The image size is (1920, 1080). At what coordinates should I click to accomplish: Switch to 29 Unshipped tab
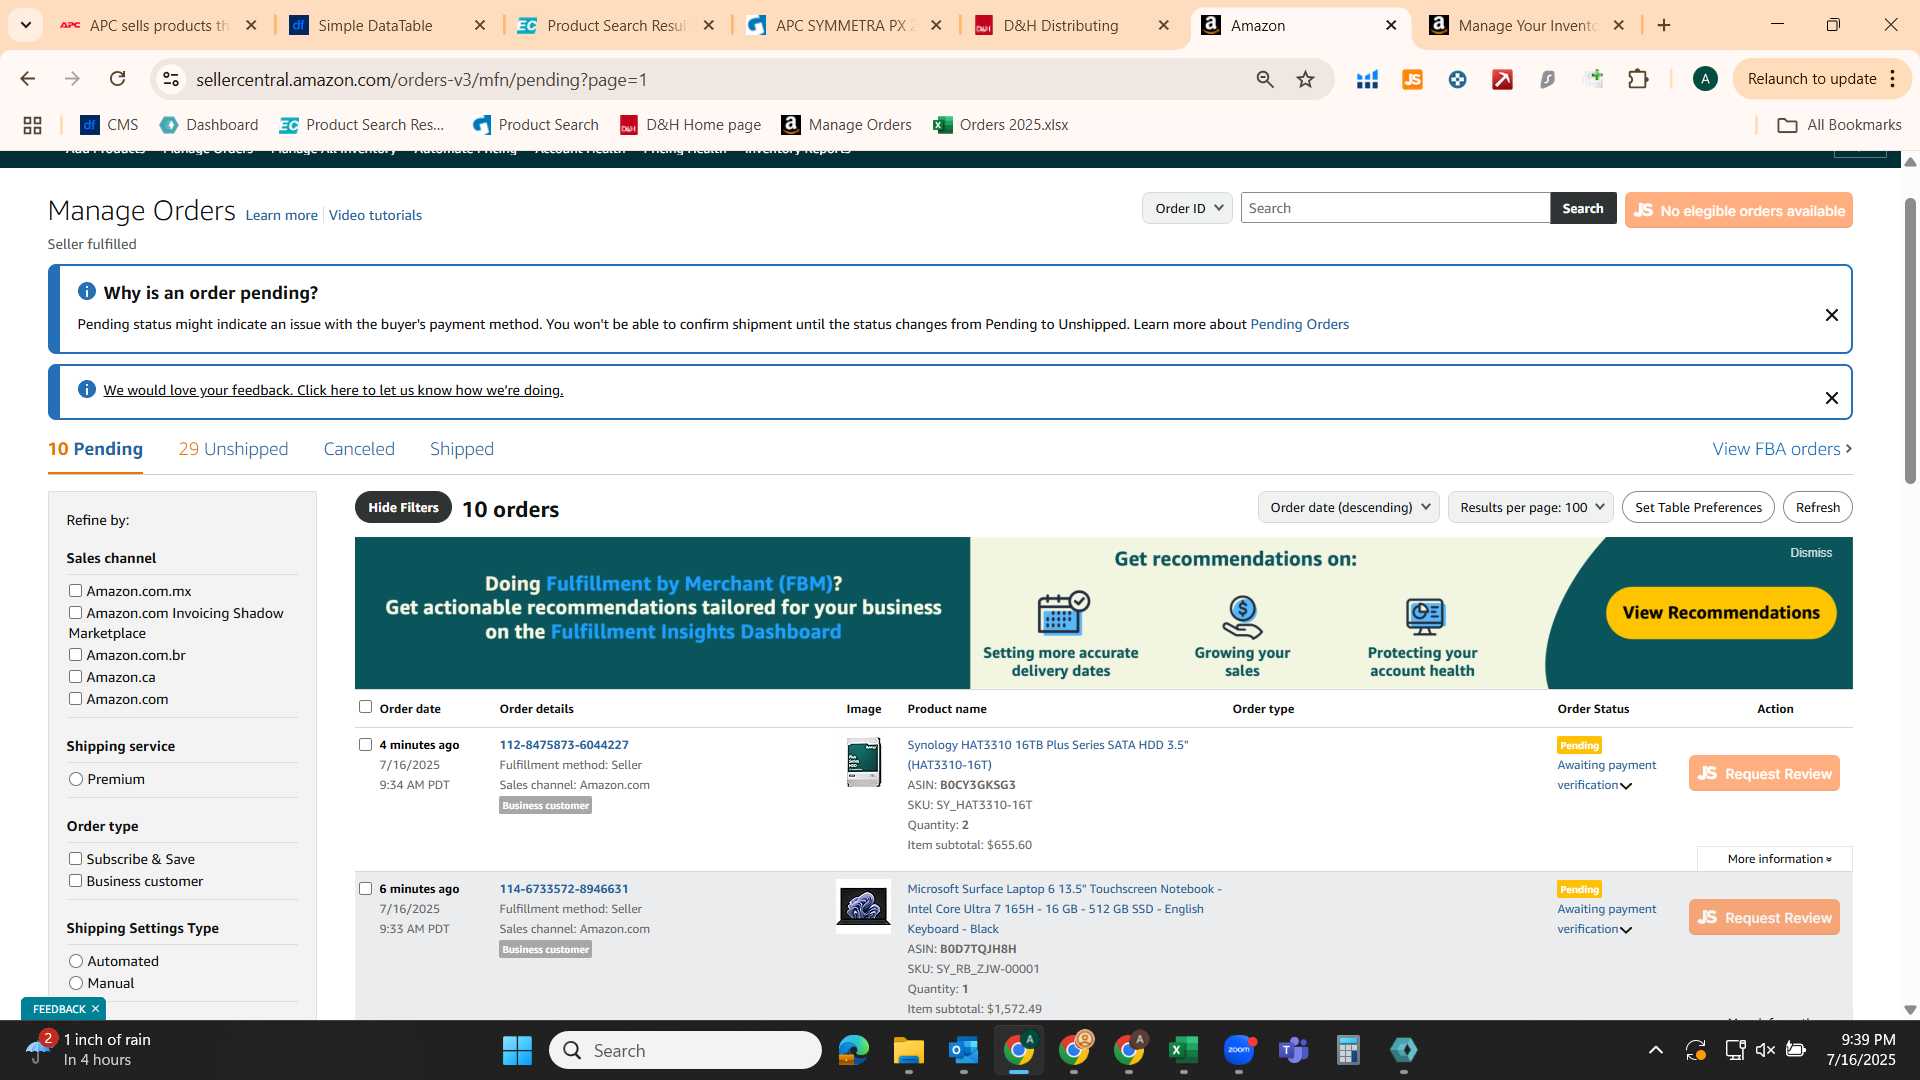233,449
